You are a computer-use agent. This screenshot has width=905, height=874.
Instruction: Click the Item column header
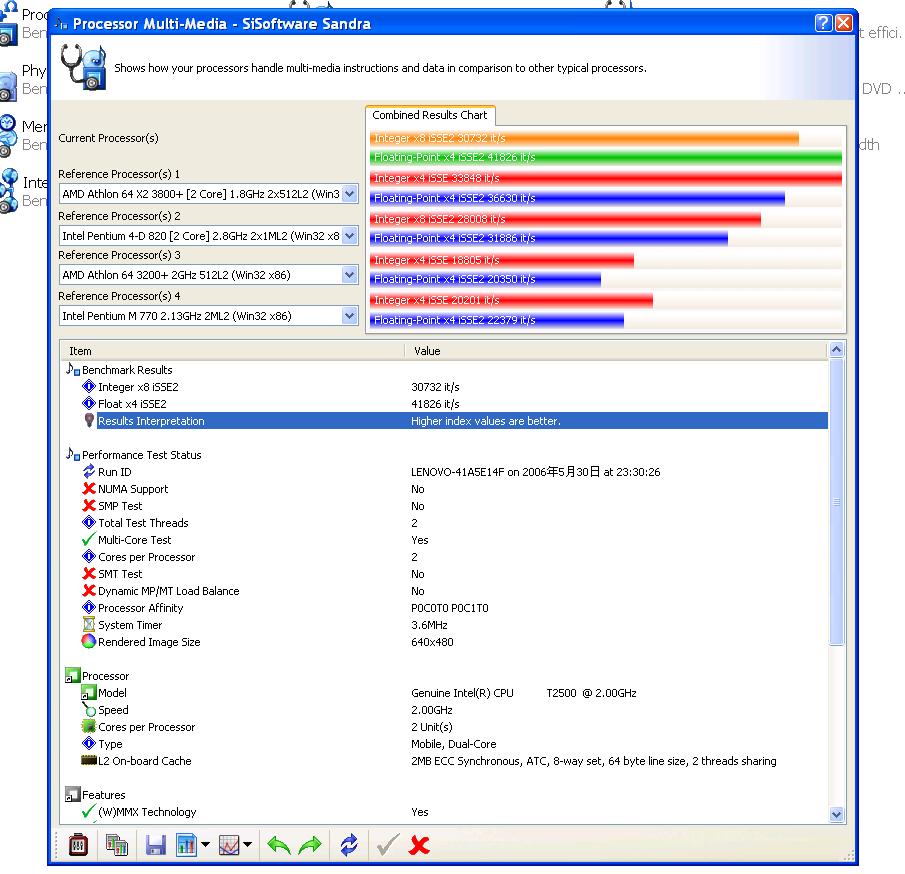[80, 351]
